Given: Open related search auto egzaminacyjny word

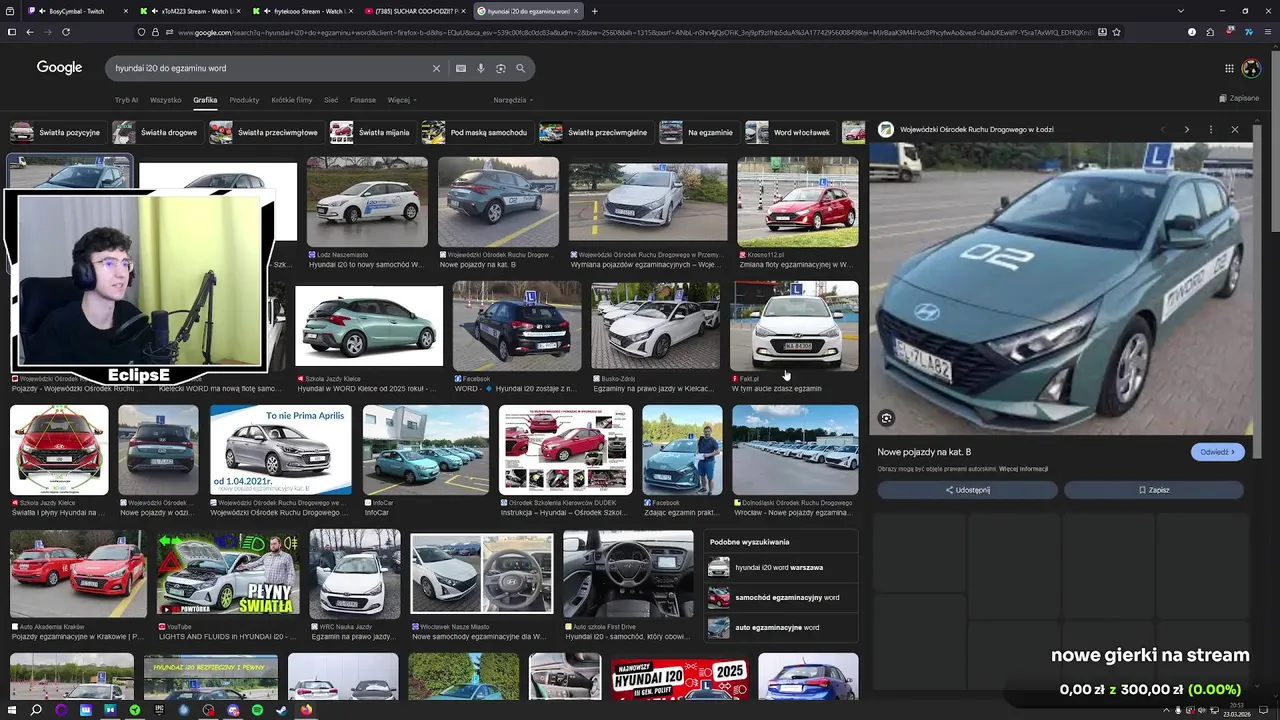Looking at the screenshot, I should click(x=780, y=627).
